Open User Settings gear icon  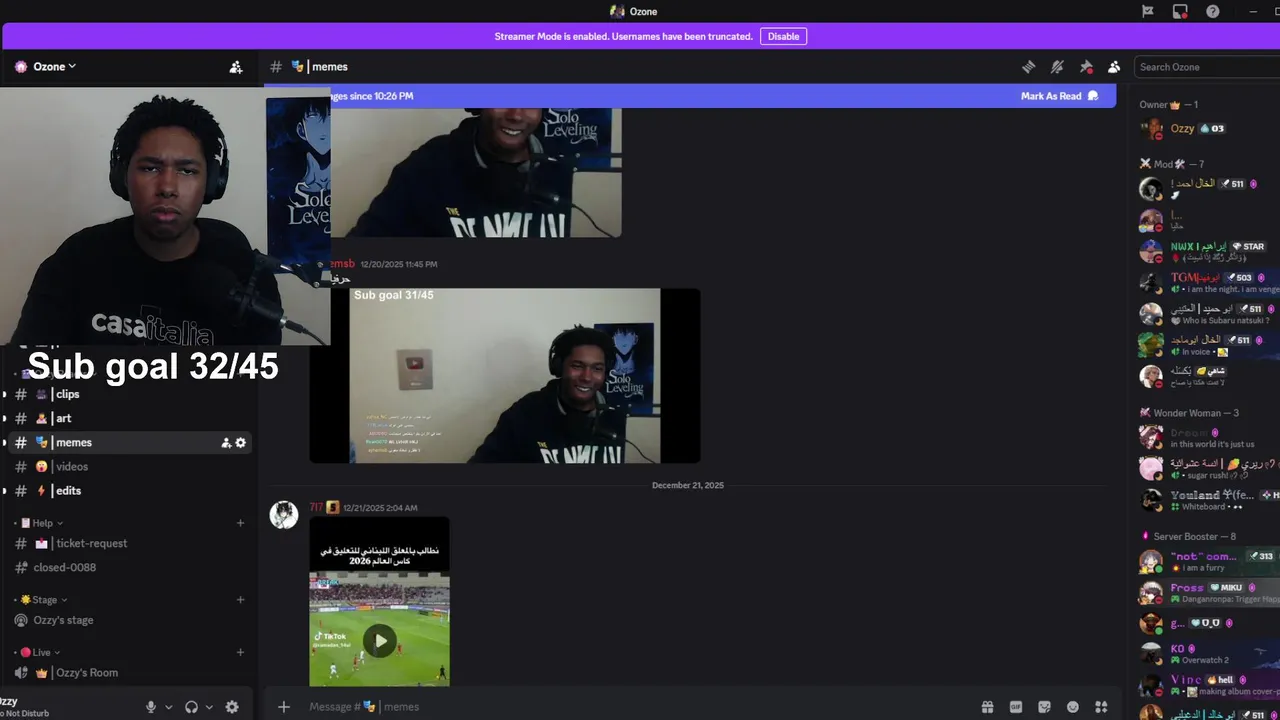coord(232,707)
